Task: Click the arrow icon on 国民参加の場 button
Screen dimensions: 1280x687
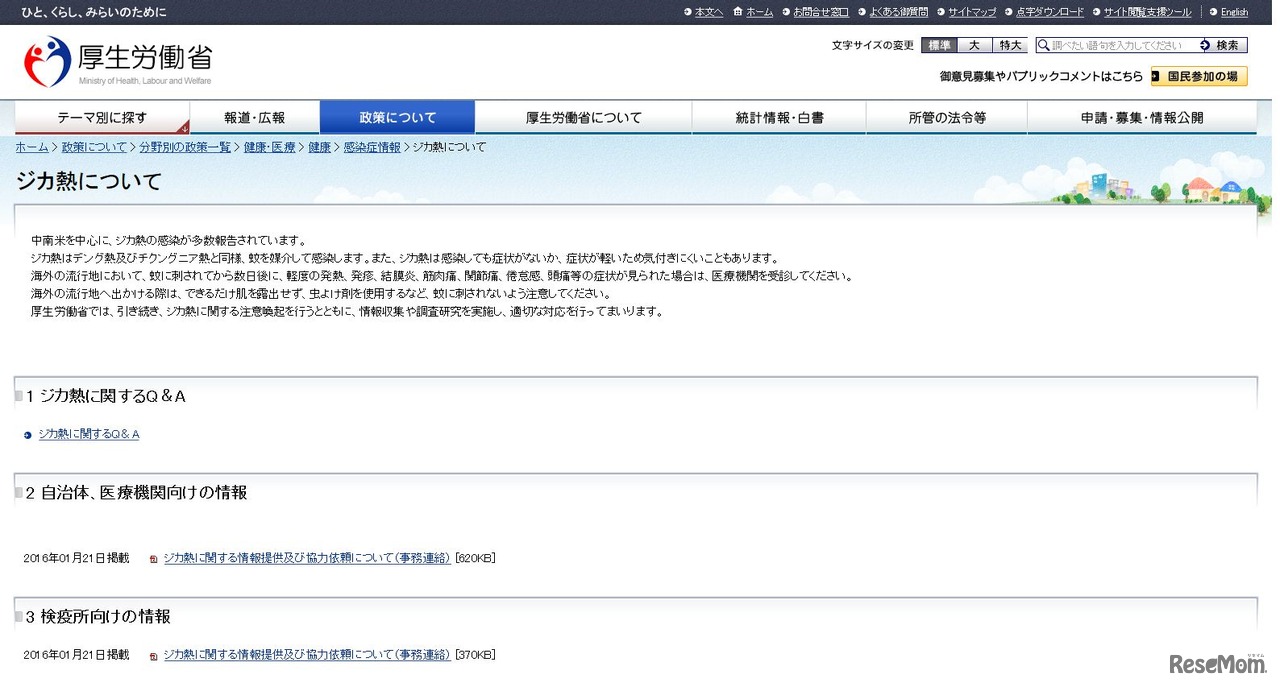Action: pos(1154,75)
